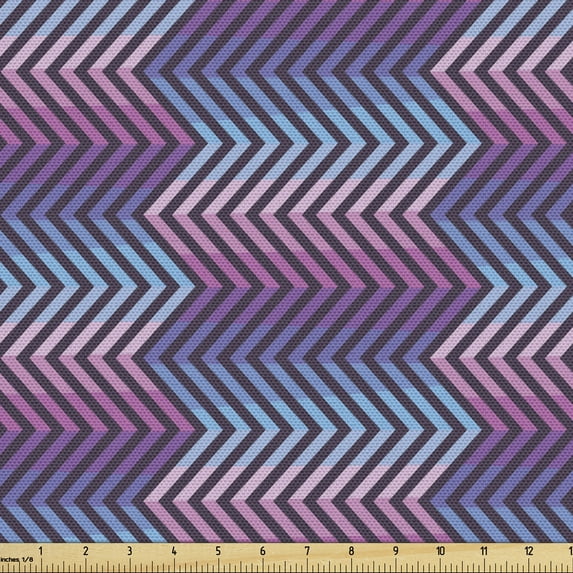Click the number 12 on the ruler
Image resolution: width=573 pixels, height=573 pixels.
point(529,551)
